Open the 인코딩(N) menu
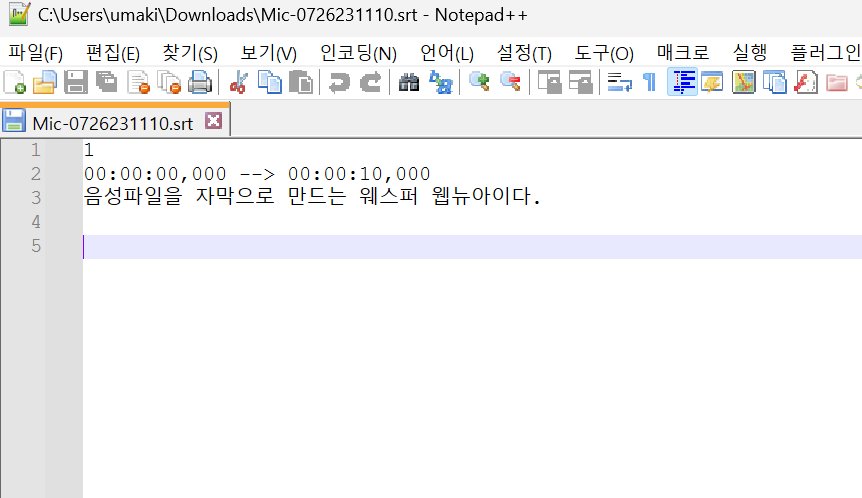862x498 pixels. (x=358, y=53)
